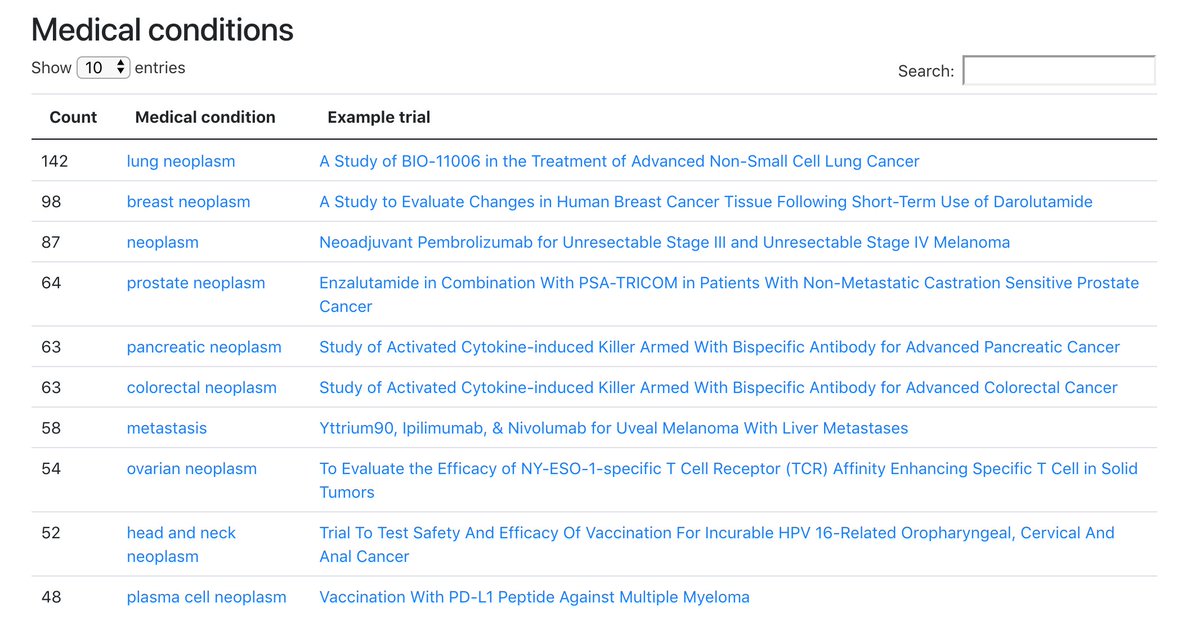Sort by Medical condition column header

point(205,117)
